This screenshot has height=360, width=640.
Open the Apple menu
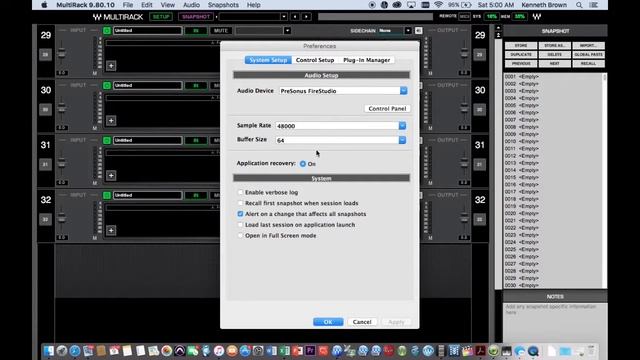44,5
